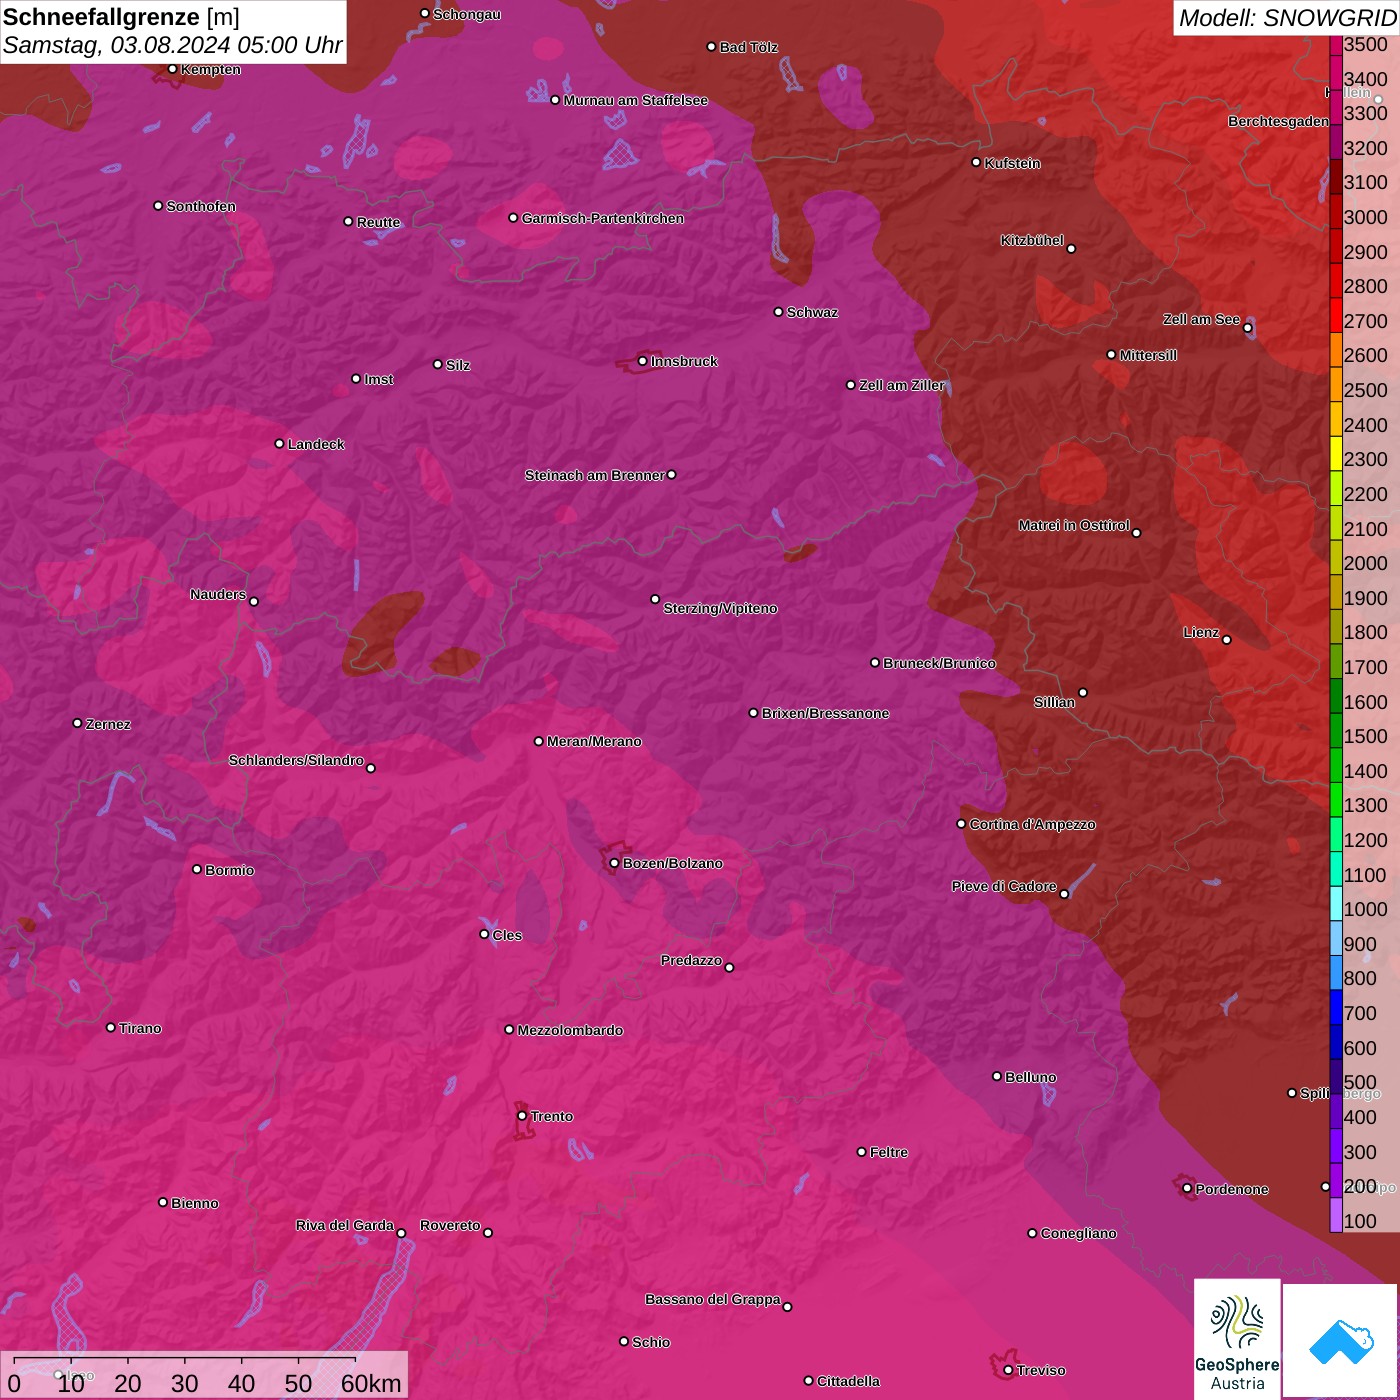Image resolution: width=1400 pixels, height=1400 pixels.
Task: Click the 3500 legend color swatch
Action: tap(1336, 45)
